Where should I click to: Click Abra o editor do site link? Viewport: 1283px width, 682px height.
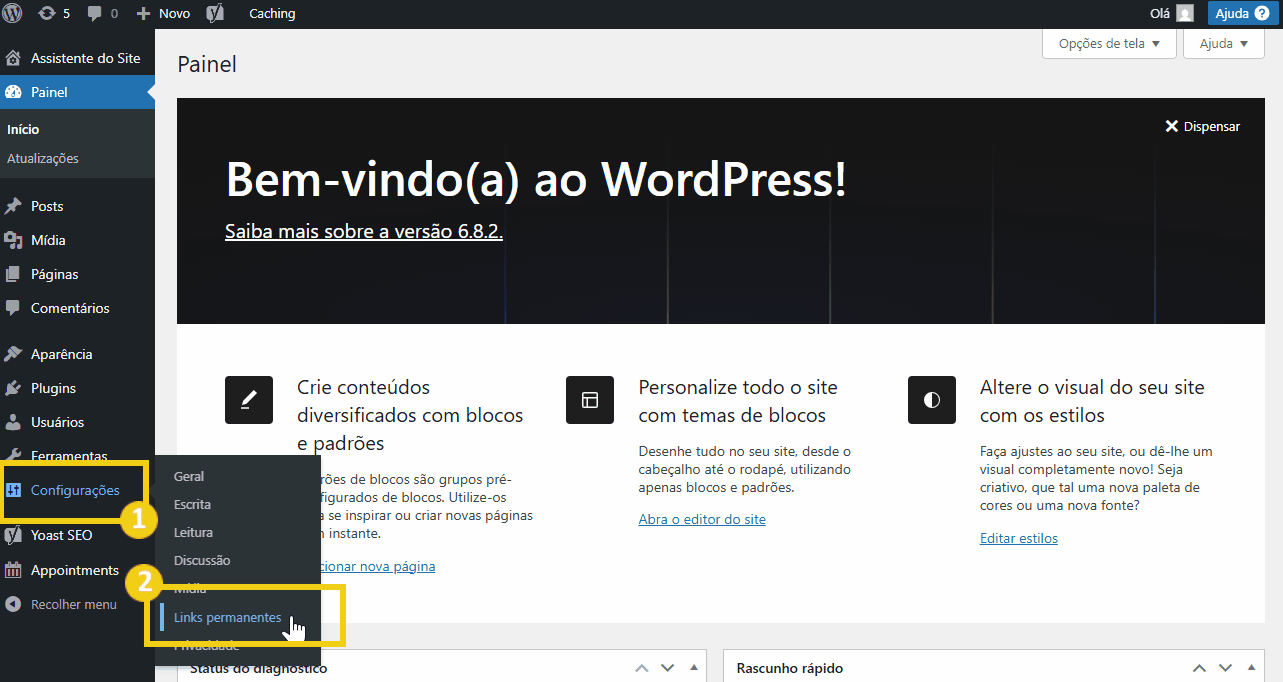click(x=702, y=519)
